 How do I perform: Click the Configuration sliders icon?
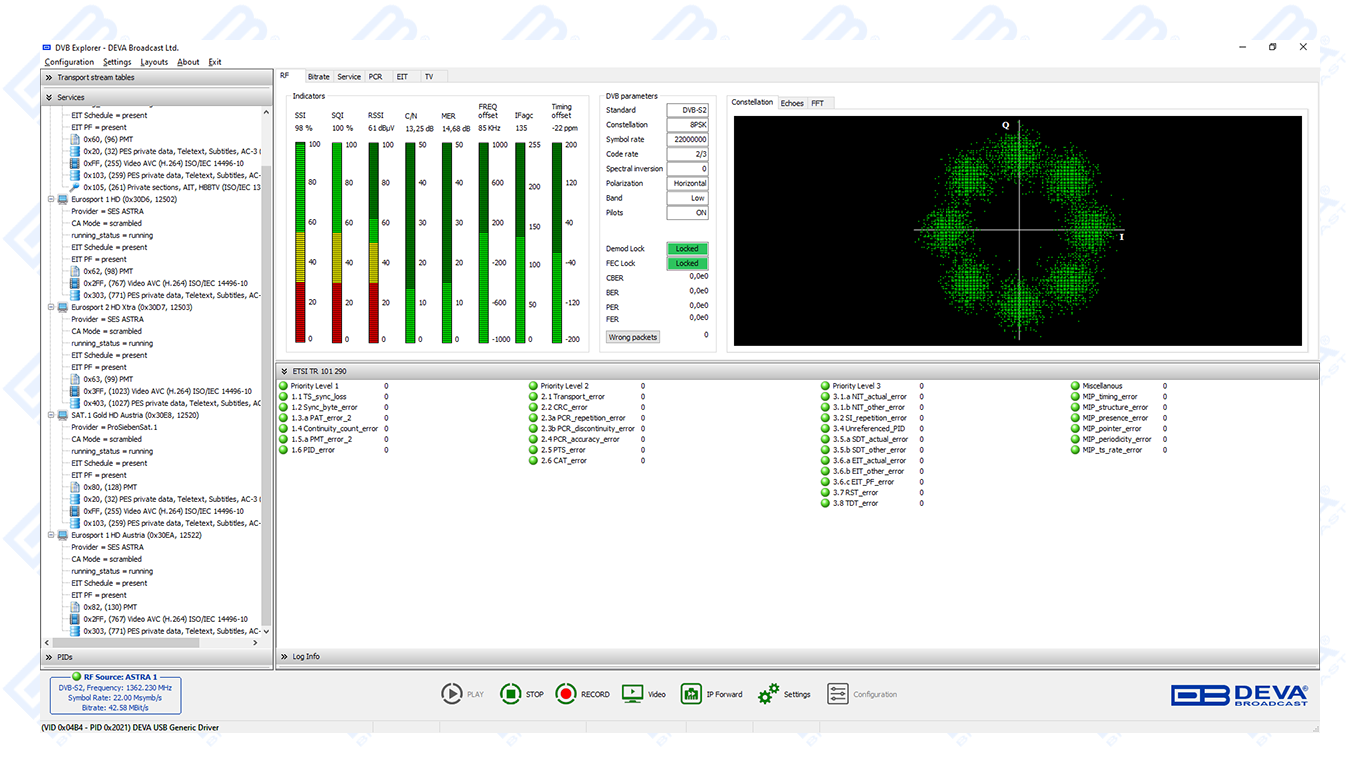click(837, 694)
